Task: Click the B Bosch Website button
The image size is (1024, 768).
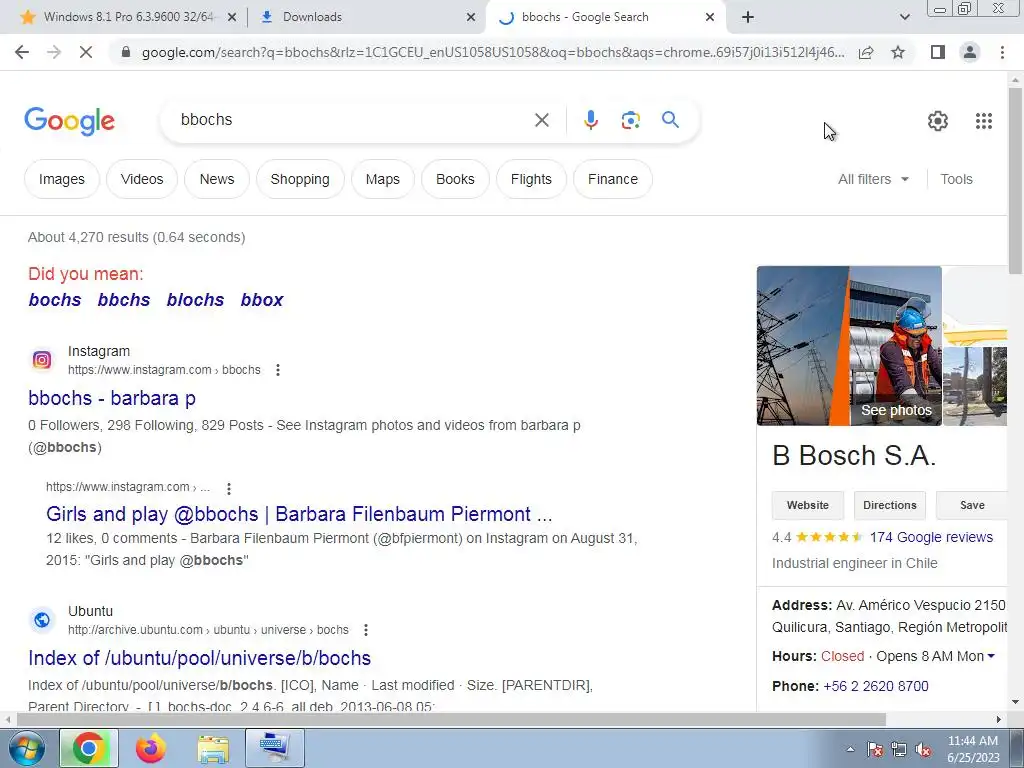Action: pos(808,505)
